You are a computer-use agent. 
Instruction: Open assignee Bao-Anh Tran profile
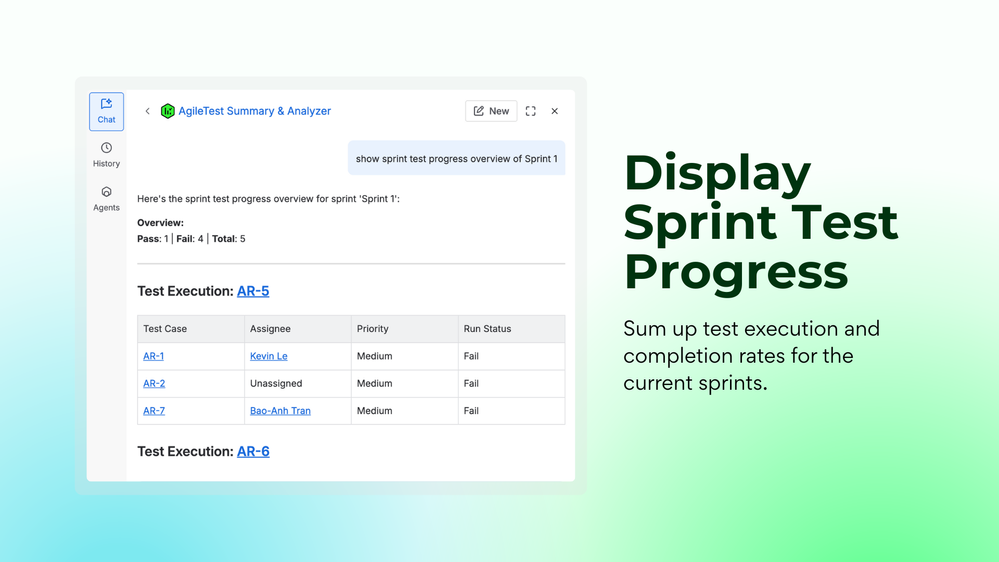tap(280, 411)
